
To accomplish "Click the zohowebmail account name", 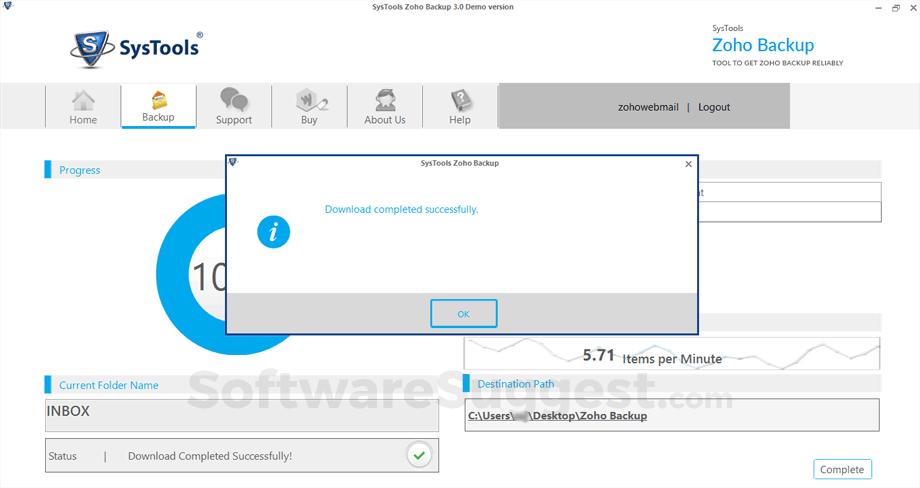I will pyautogui.click(x=648, y=107).
